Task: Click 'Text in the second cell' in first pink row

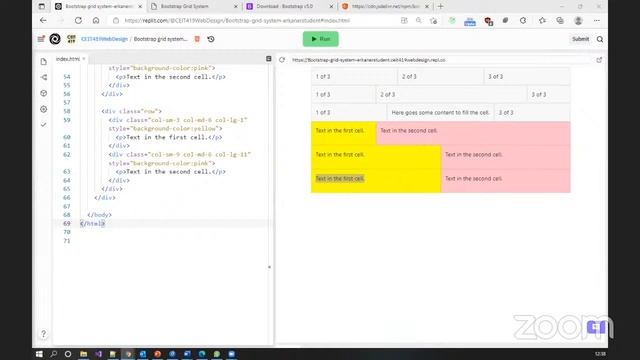Action: point(409,131)
